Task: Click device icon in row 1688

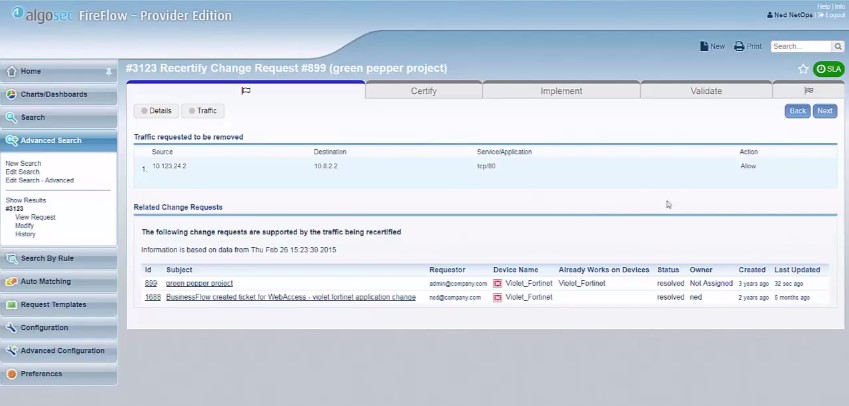Action: point(498,297)
